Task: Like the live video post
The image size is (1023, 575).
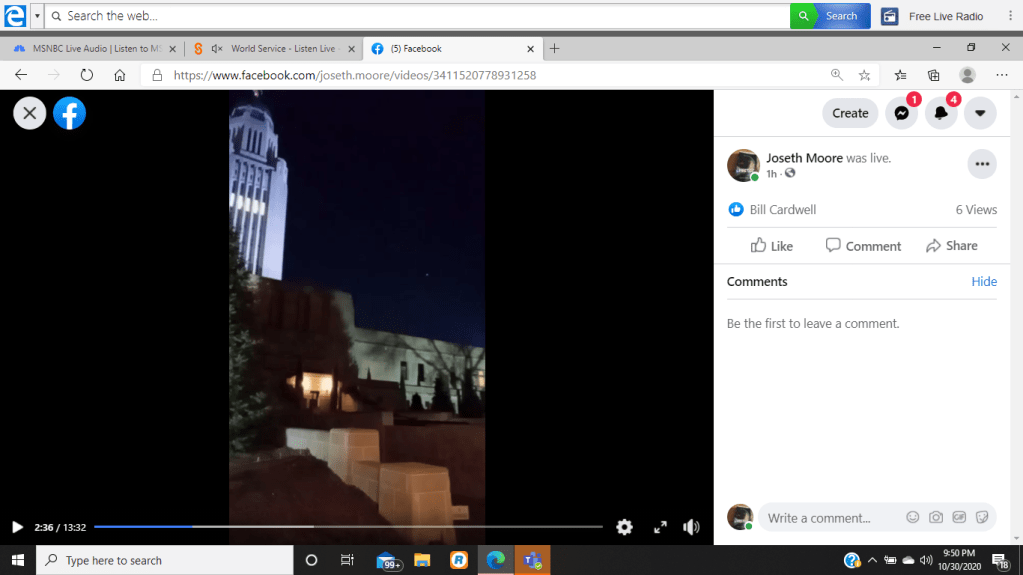Action: (771, 246)
